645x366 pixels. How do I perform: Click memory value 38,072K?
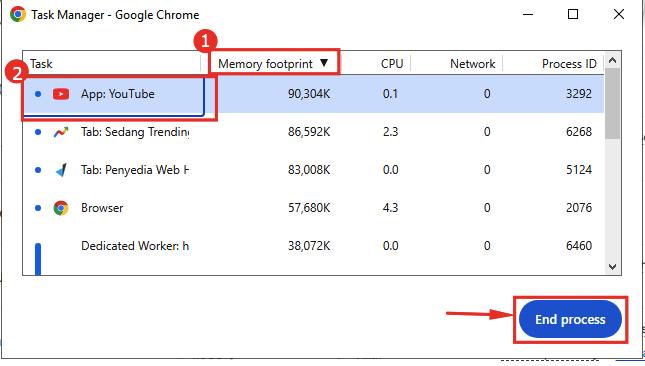309,246
